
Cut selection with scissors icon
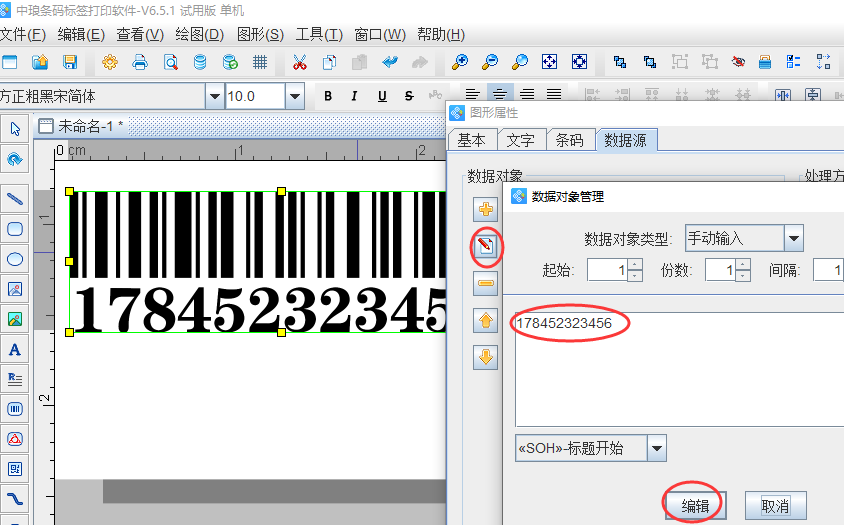tap(300, 62)
